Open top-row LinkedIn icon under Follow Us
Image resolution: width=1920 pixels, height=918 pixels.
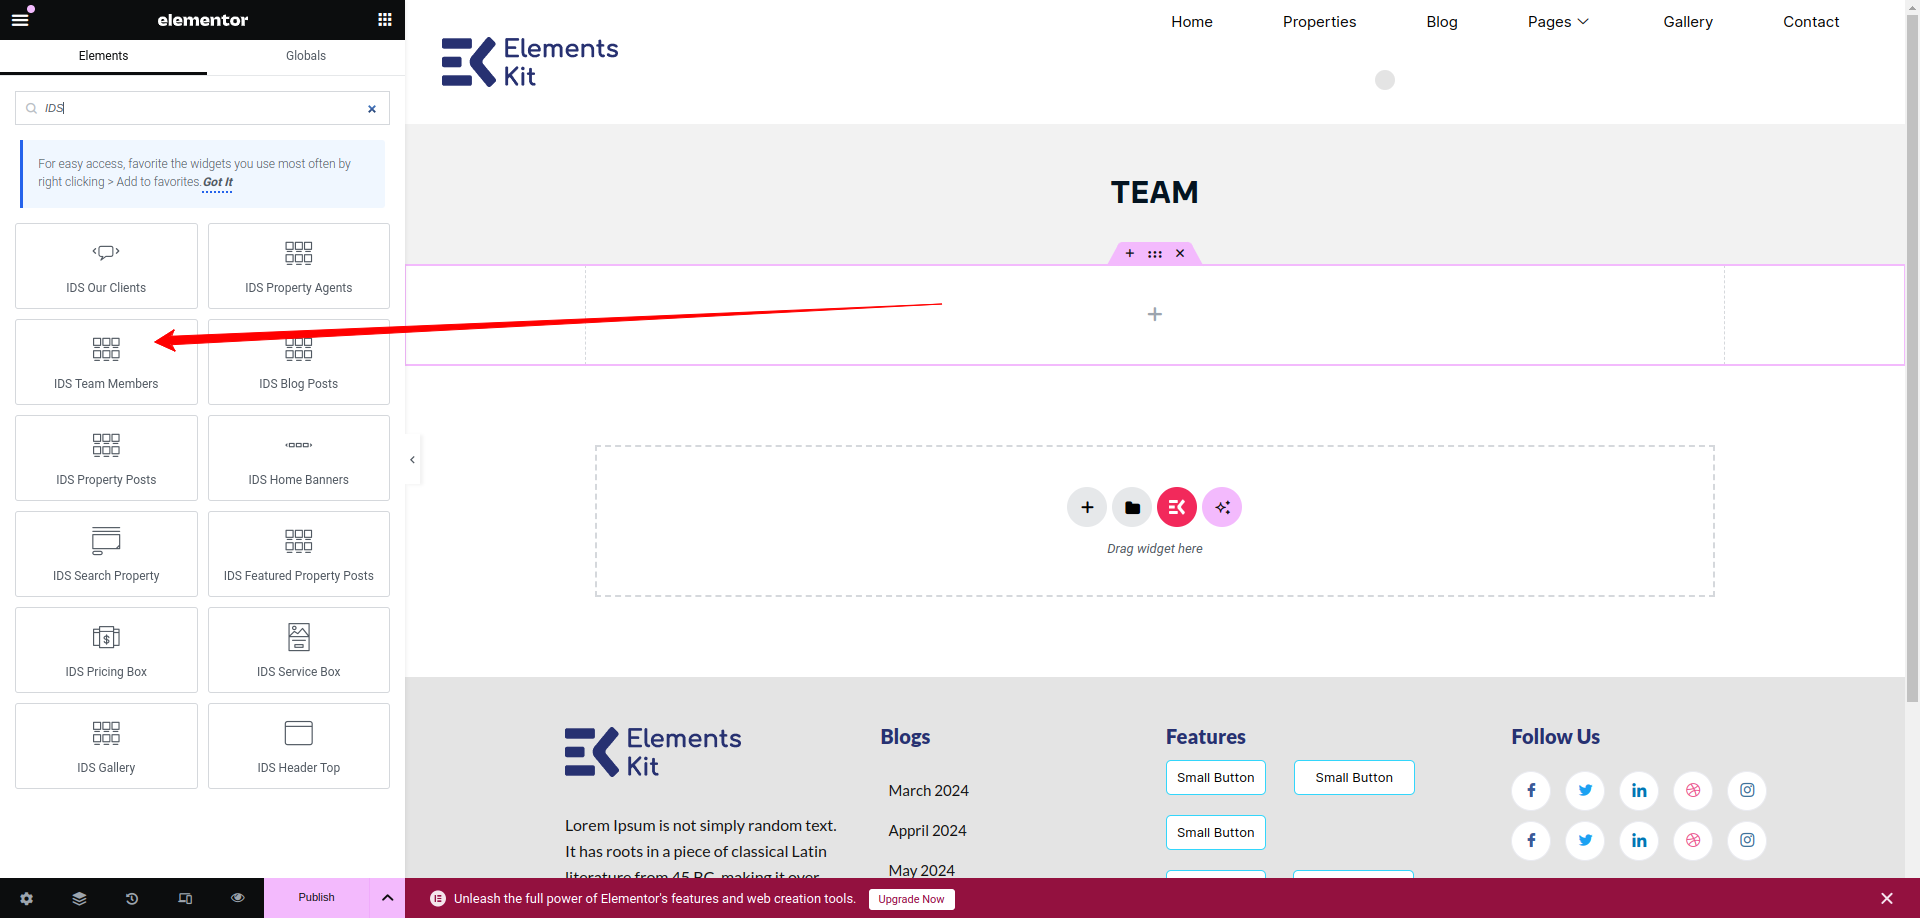tap(1639, 791)
